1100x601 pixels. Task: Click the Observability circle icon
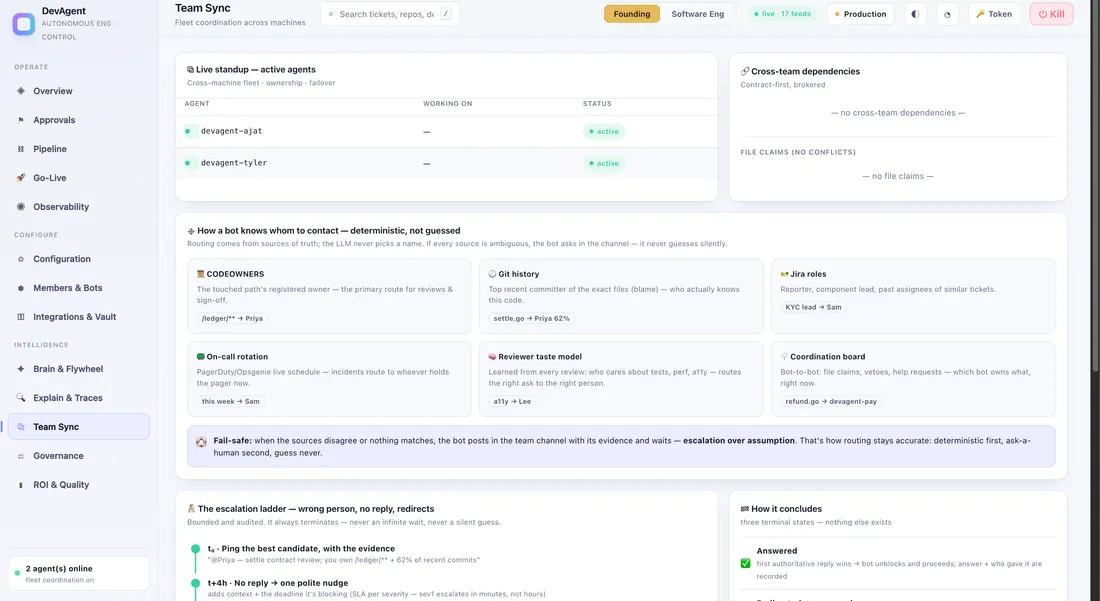[20, 207]
